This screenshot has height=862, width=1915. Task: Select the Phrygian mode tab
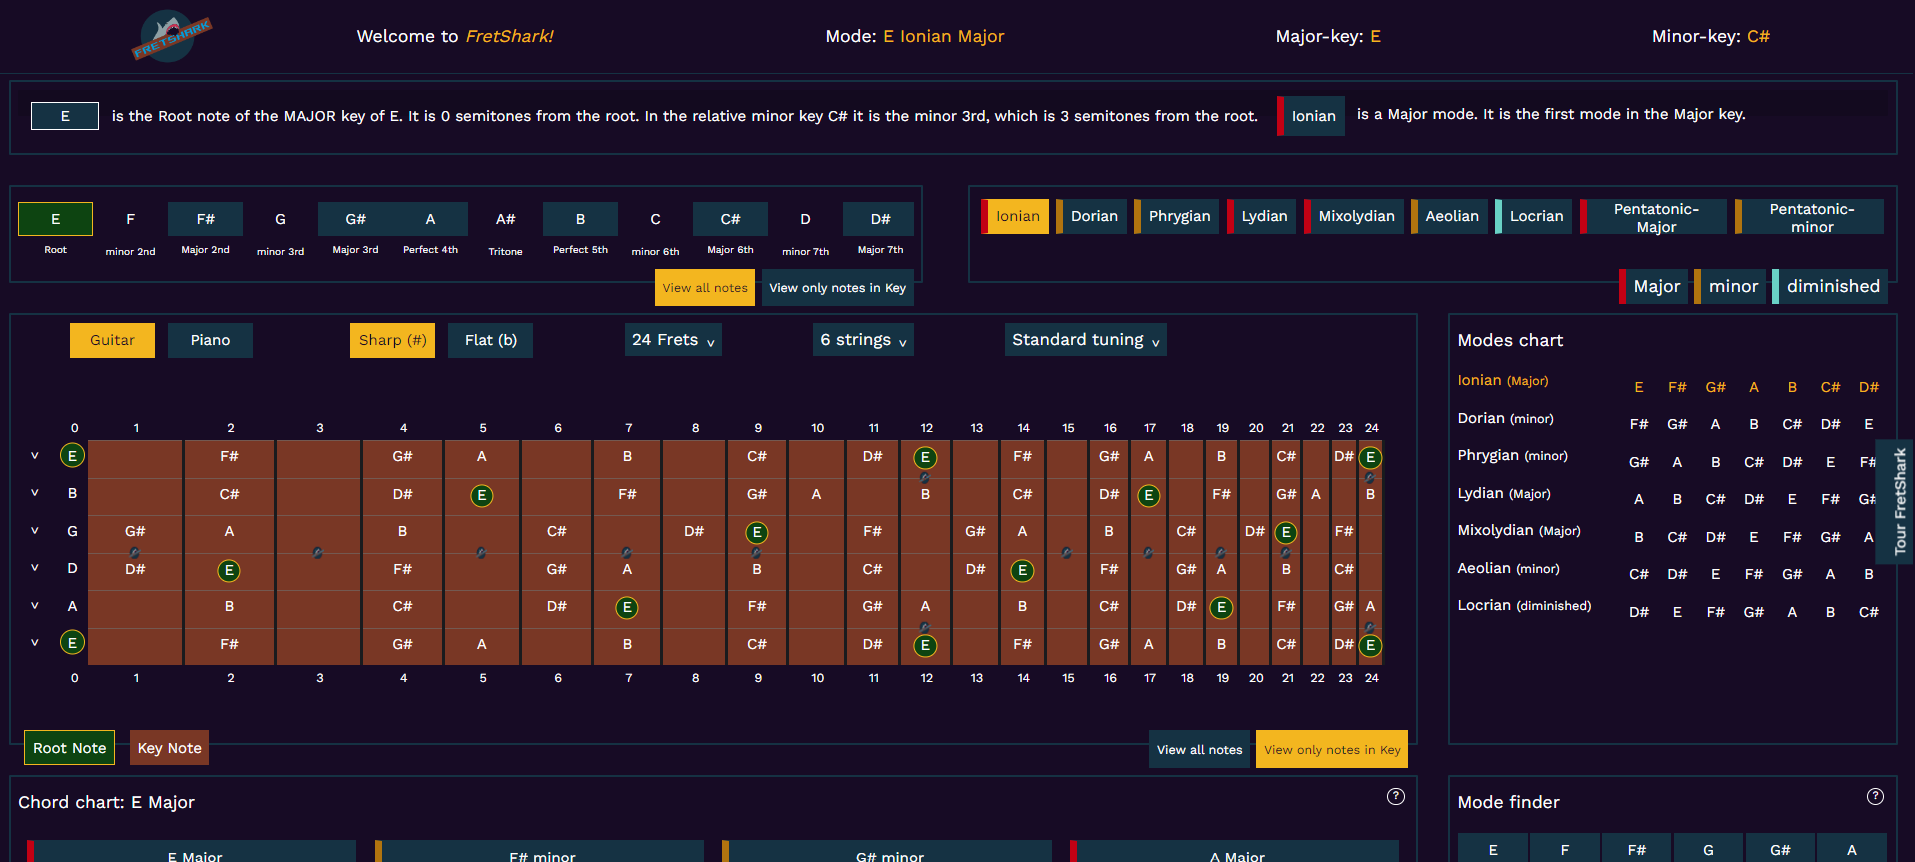1176,216
